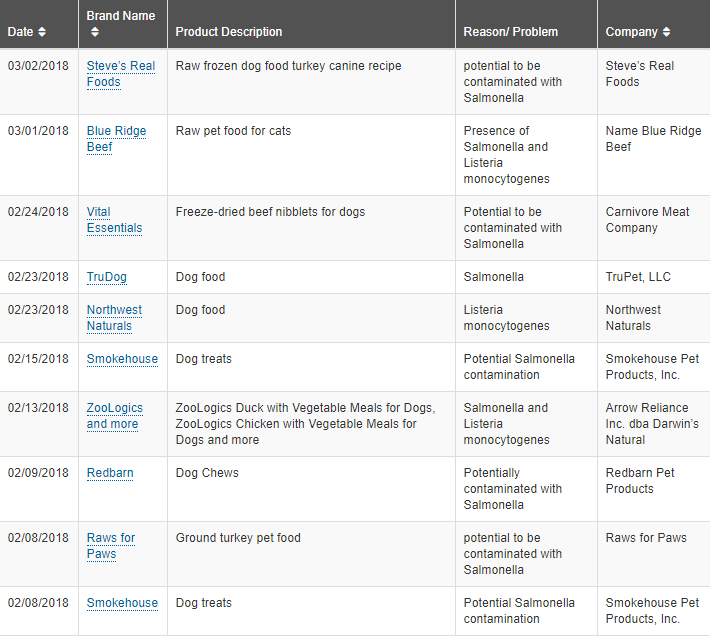Click 'Salmonella and Listeria monocytogenes' ZooLogics reason
This screenshot has width=710, height=638.
click(507, 424)
